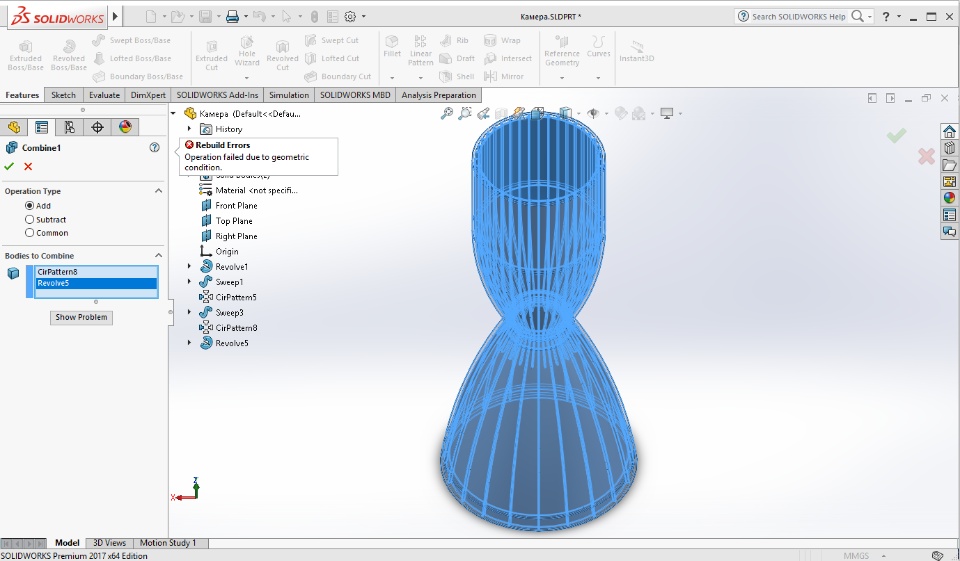
Task: Select the Add operation type
Action: pyautogui.click(x=29, y=206)
